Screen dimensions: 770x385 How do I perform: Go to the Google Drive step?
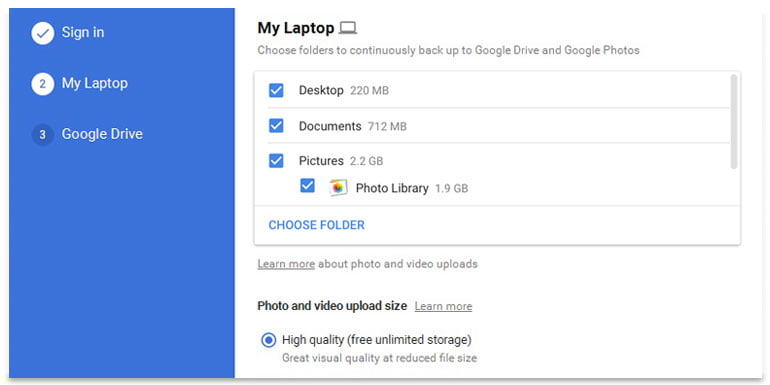pyautogui.click(x=102, y=134)
